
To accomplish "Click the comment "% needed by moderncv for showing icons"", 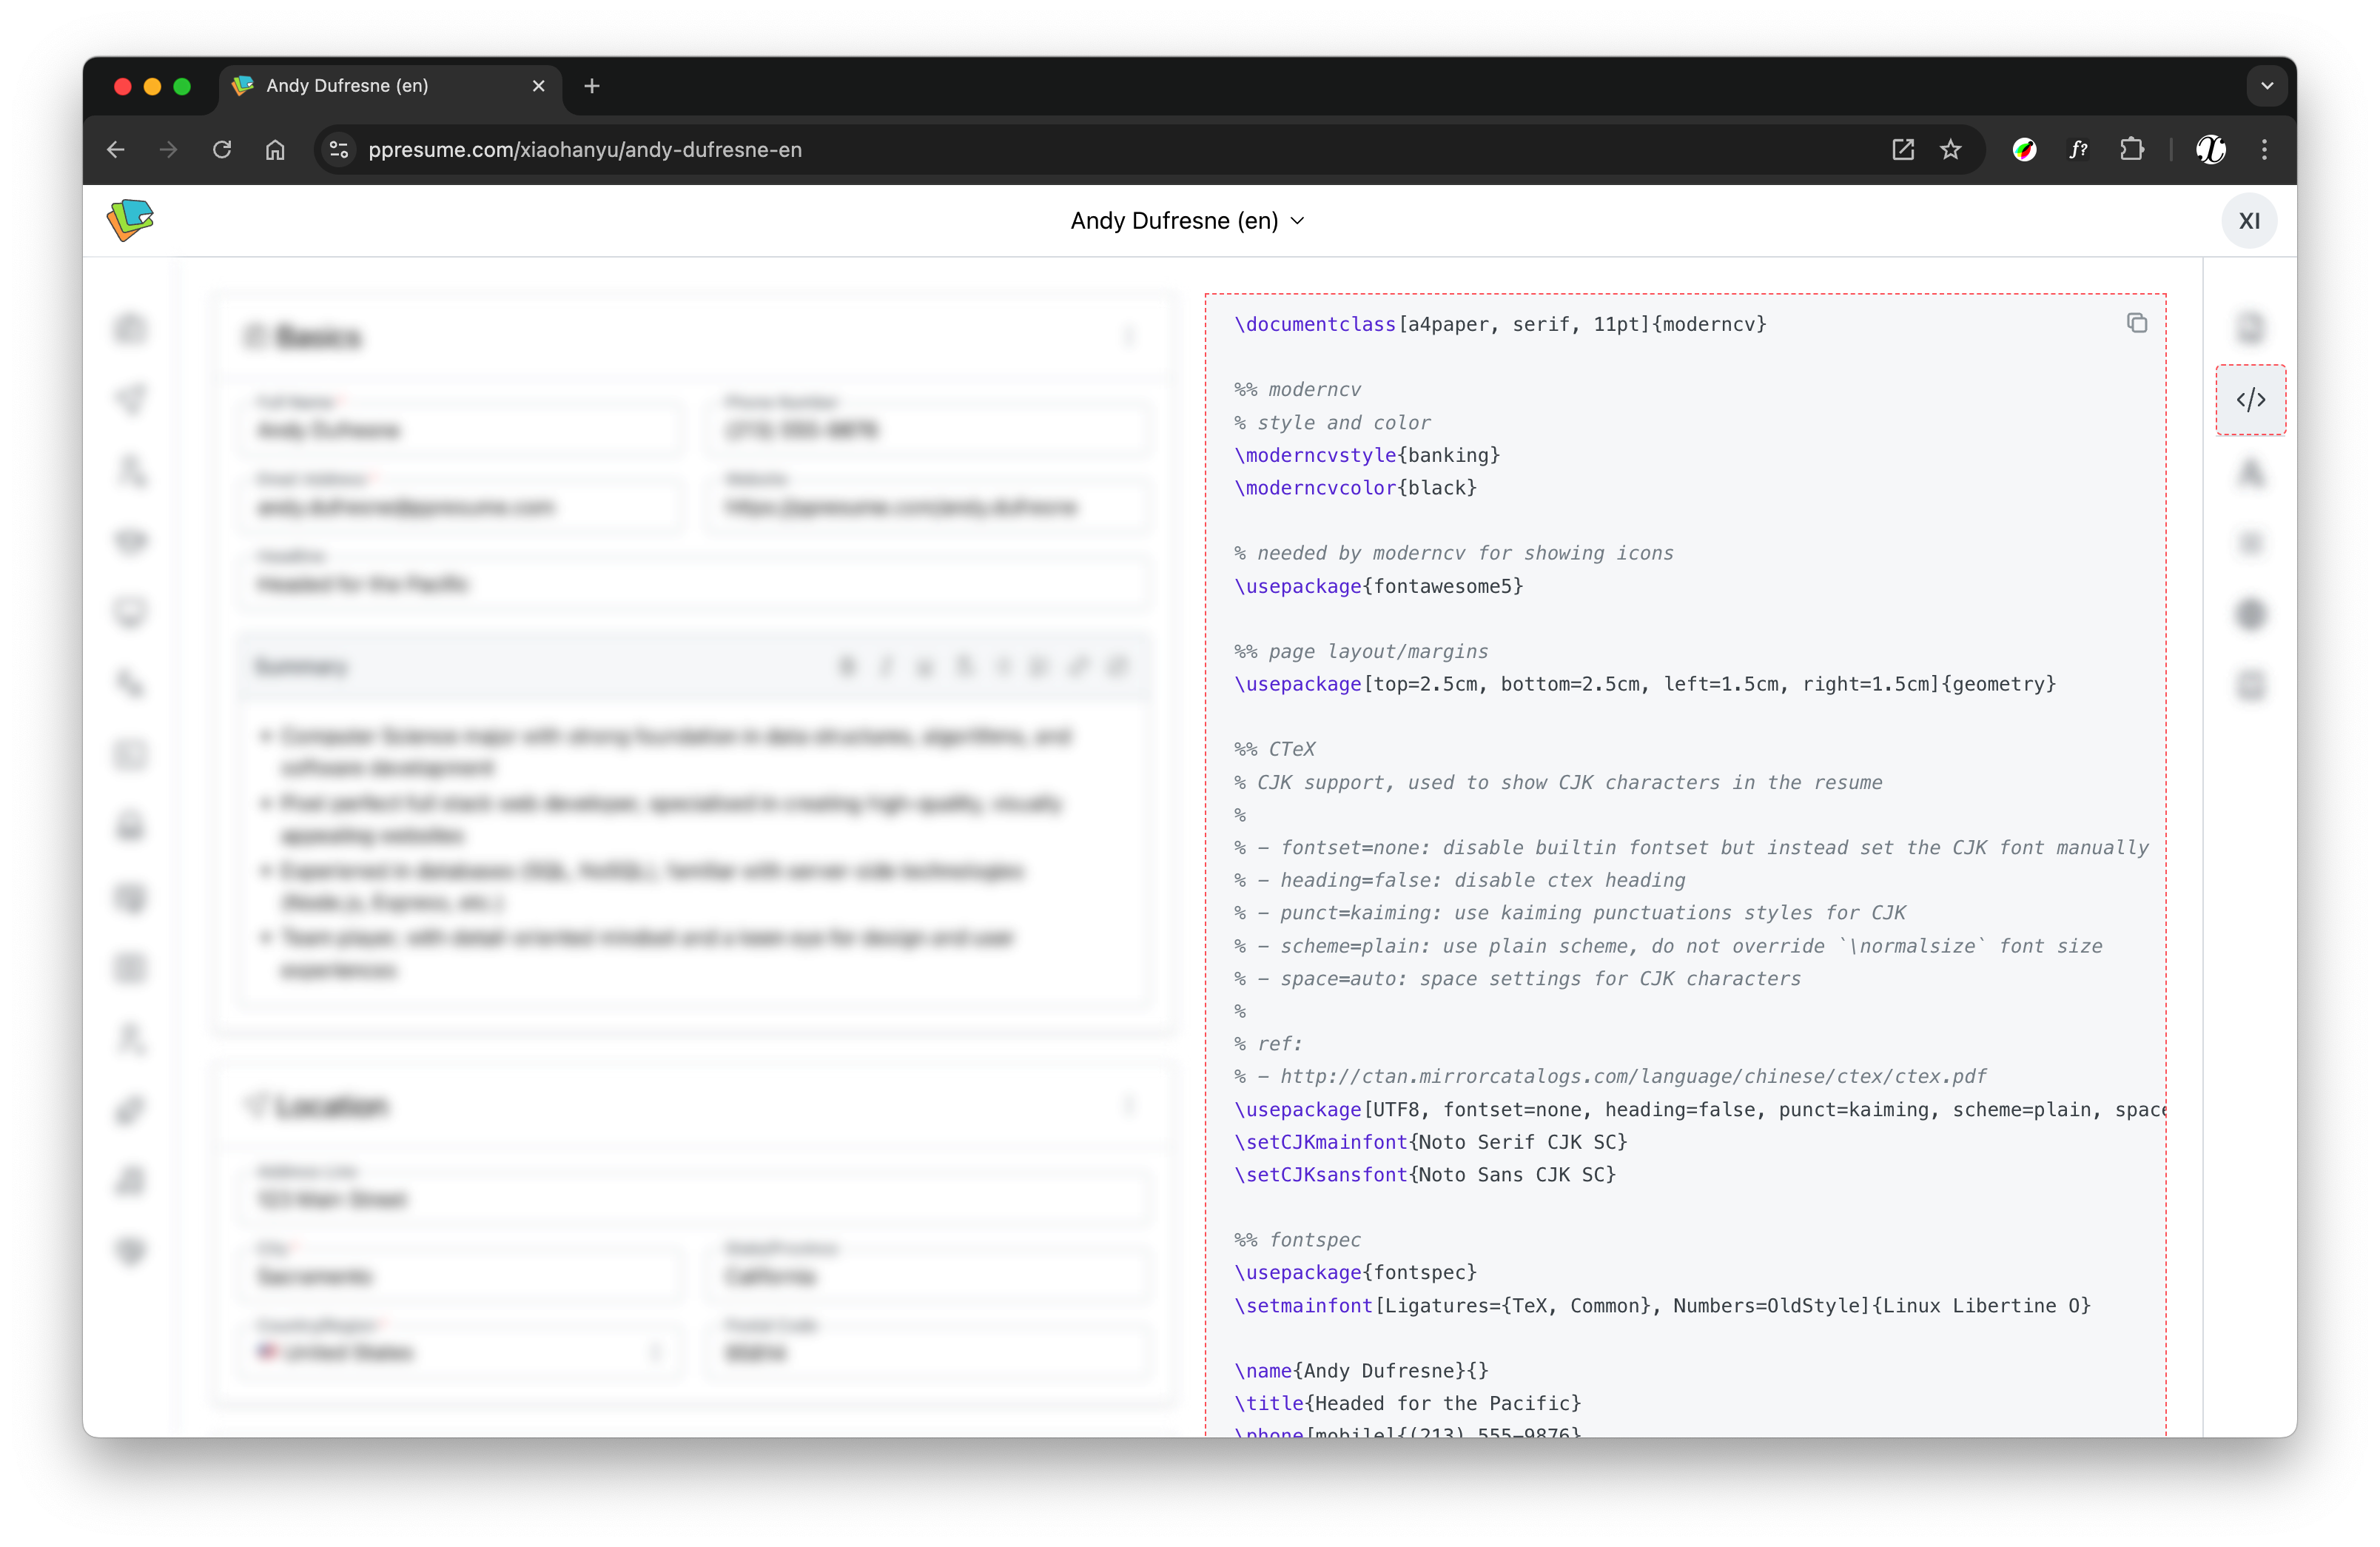I will click(1453, 553).
